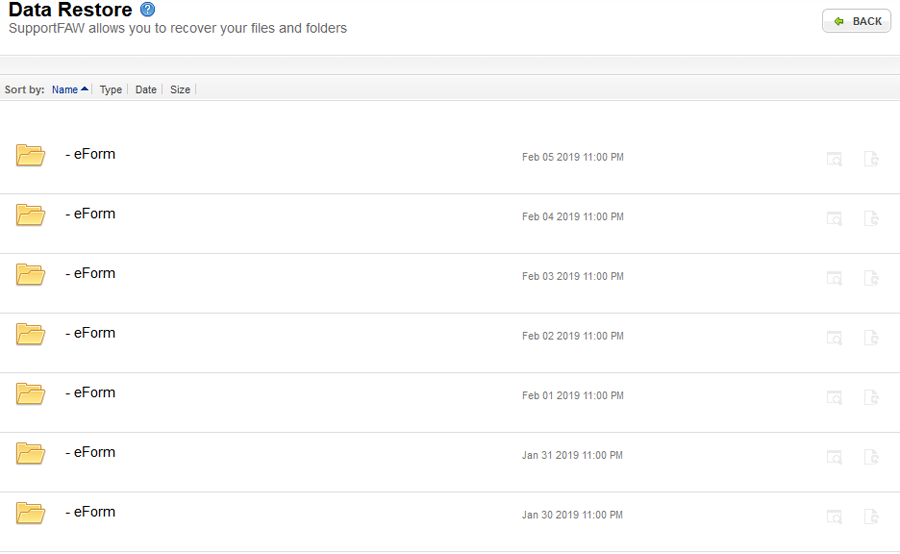
Task: Click the date text Feb 03 2019 11:00 PM
Action: (573, 277)
